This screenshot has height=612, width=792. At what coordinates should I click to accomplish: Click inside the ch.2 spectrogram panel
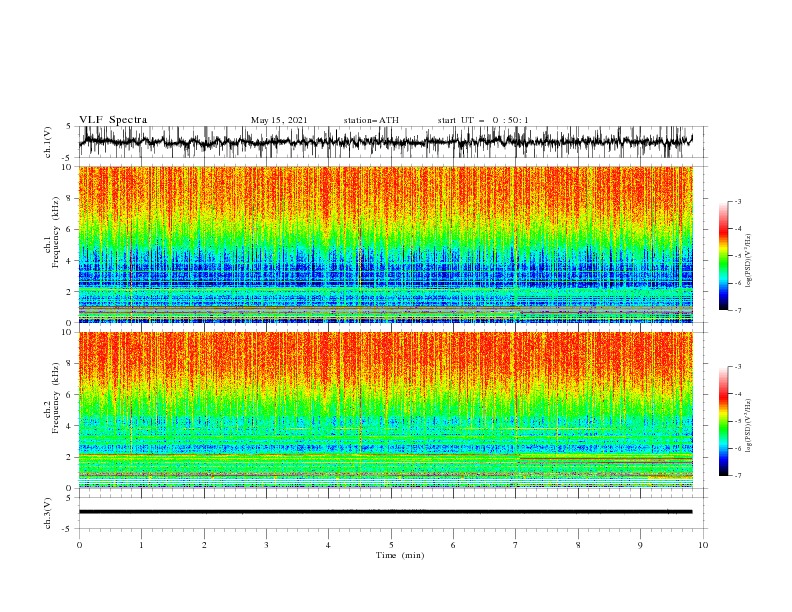385,410
